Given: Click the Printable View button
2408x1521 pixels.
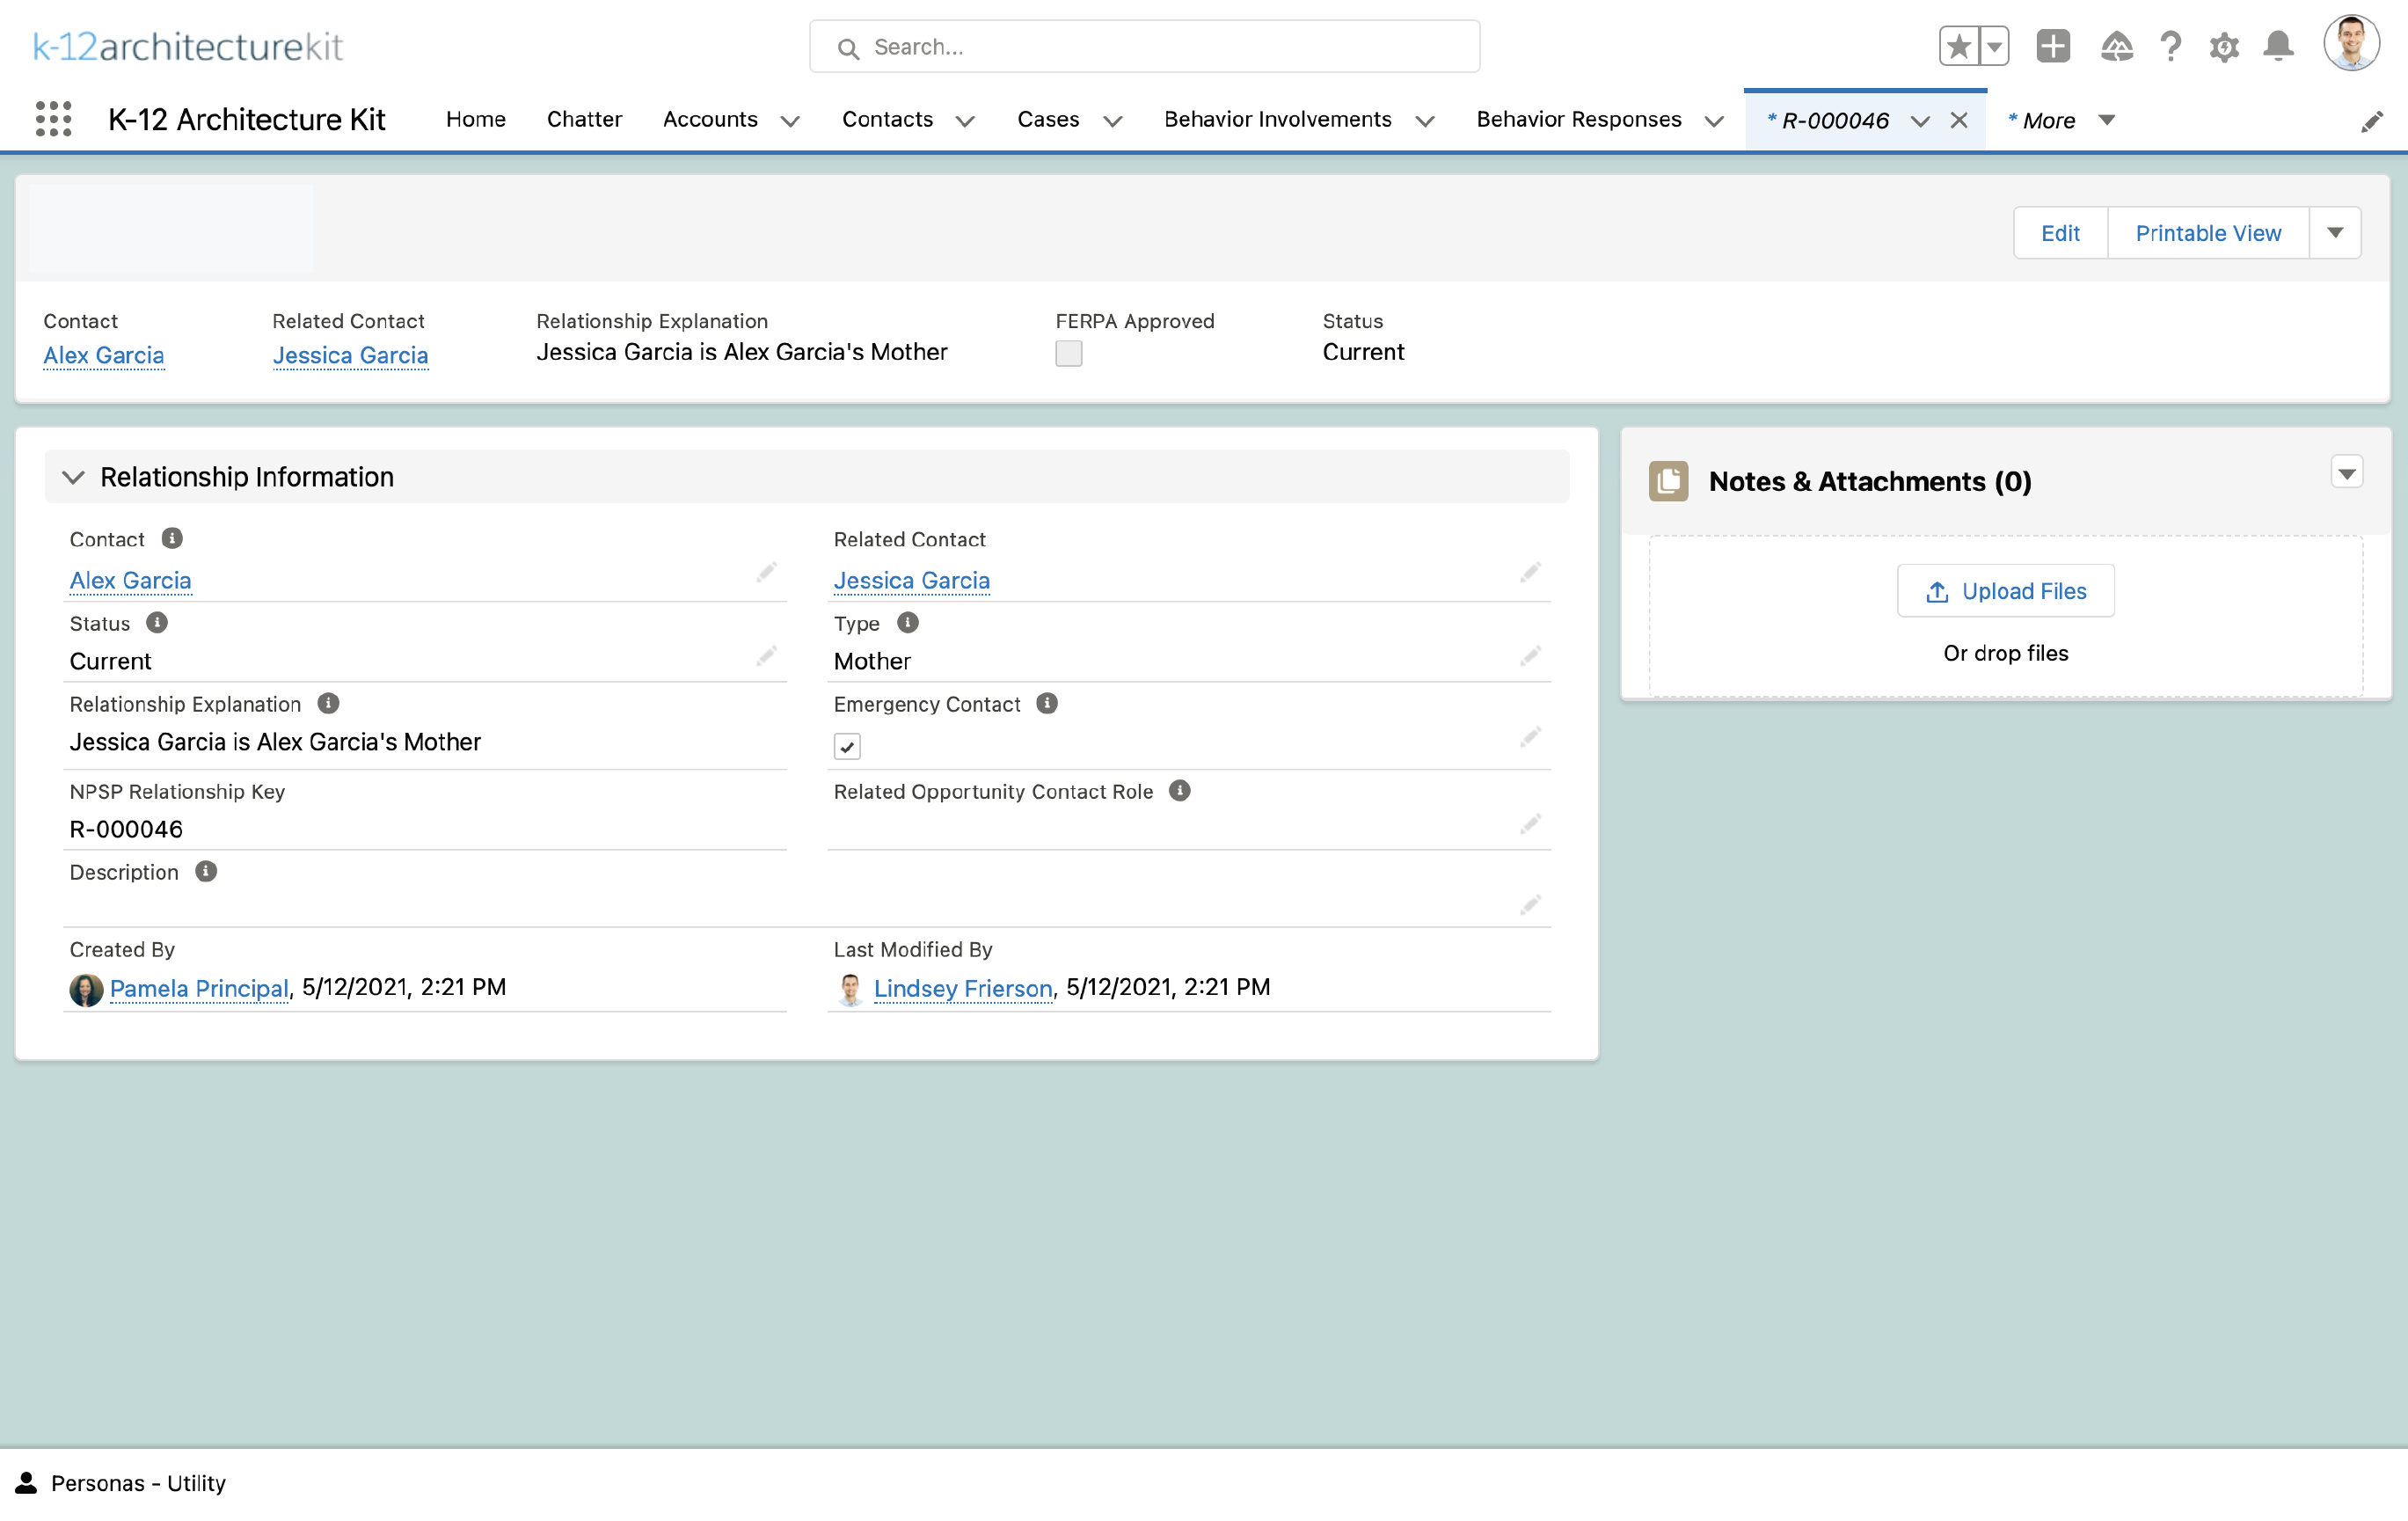Looking at the screenshot, I should point(2207,233).
